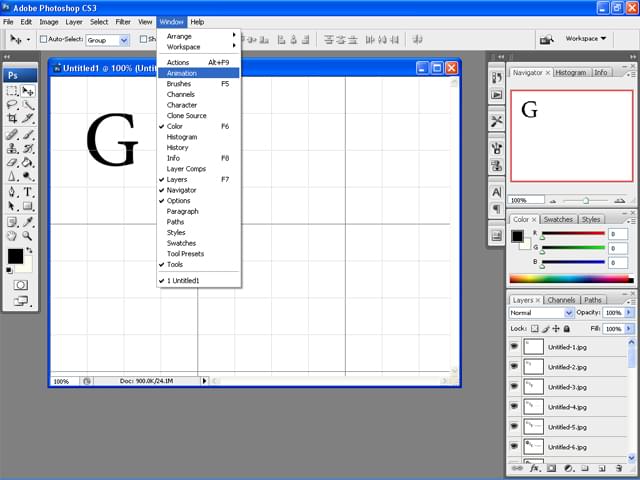The image size is (640, 480).
Task: Open the Workspace submenu in Window menu
Action: 199,47
